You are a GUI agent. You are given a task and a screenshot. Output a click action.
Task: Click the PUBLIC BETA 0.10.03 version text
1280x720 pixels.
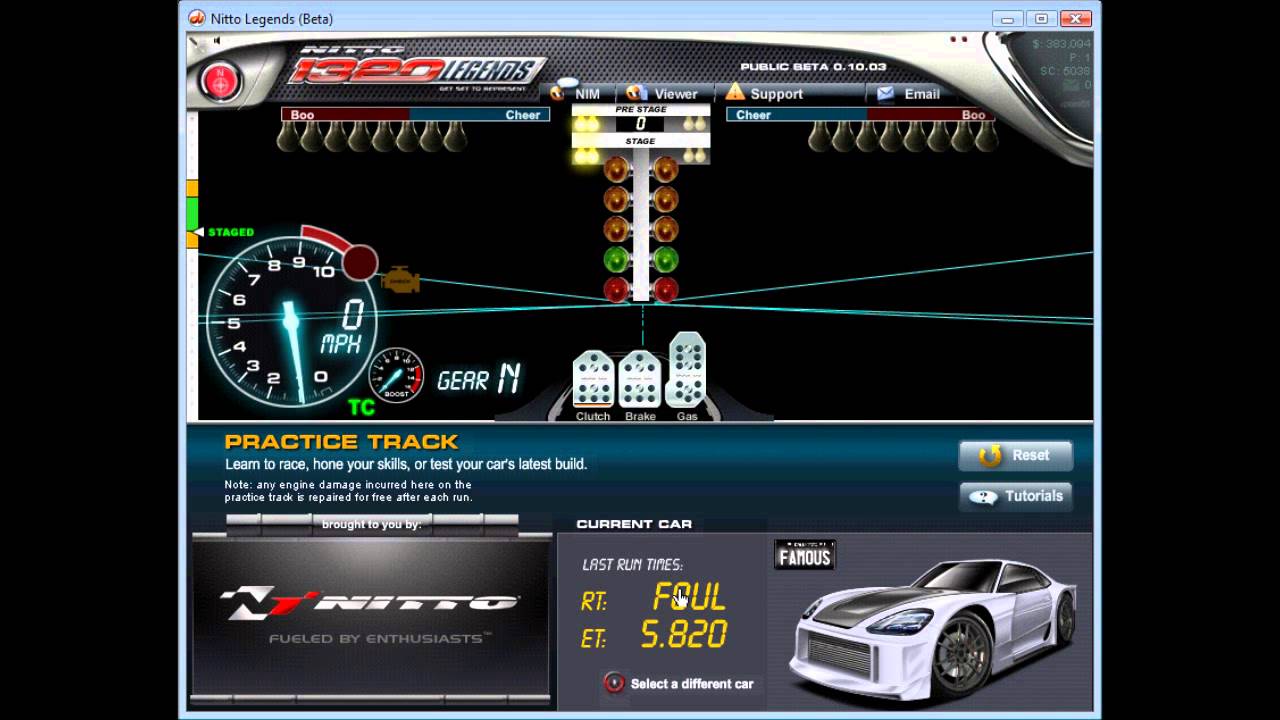812,66
